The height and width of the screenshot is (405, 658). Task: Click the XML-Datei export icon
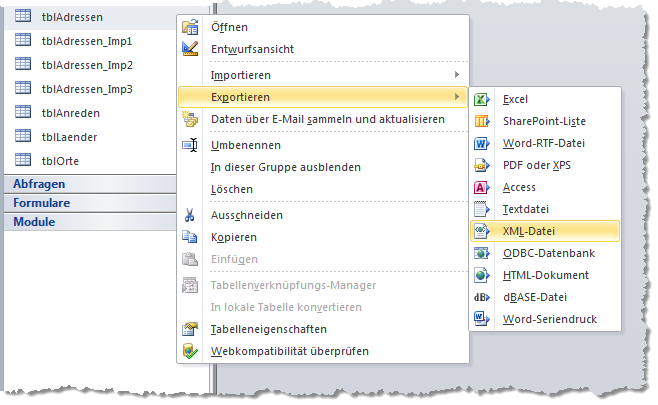[481, 231]
